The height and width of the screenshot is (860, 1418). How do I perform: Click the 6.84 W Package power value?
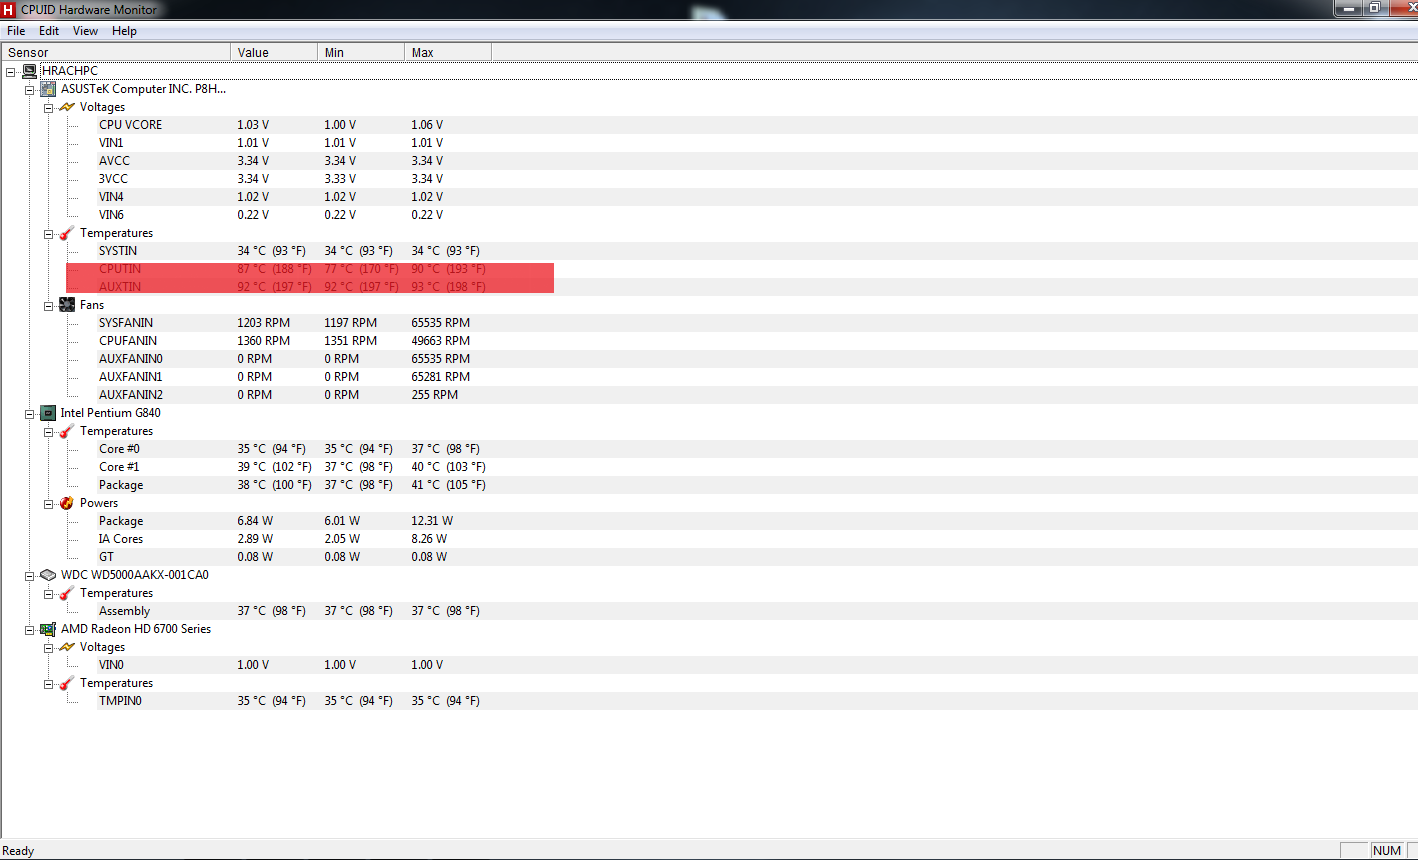(x=255, y=521)
